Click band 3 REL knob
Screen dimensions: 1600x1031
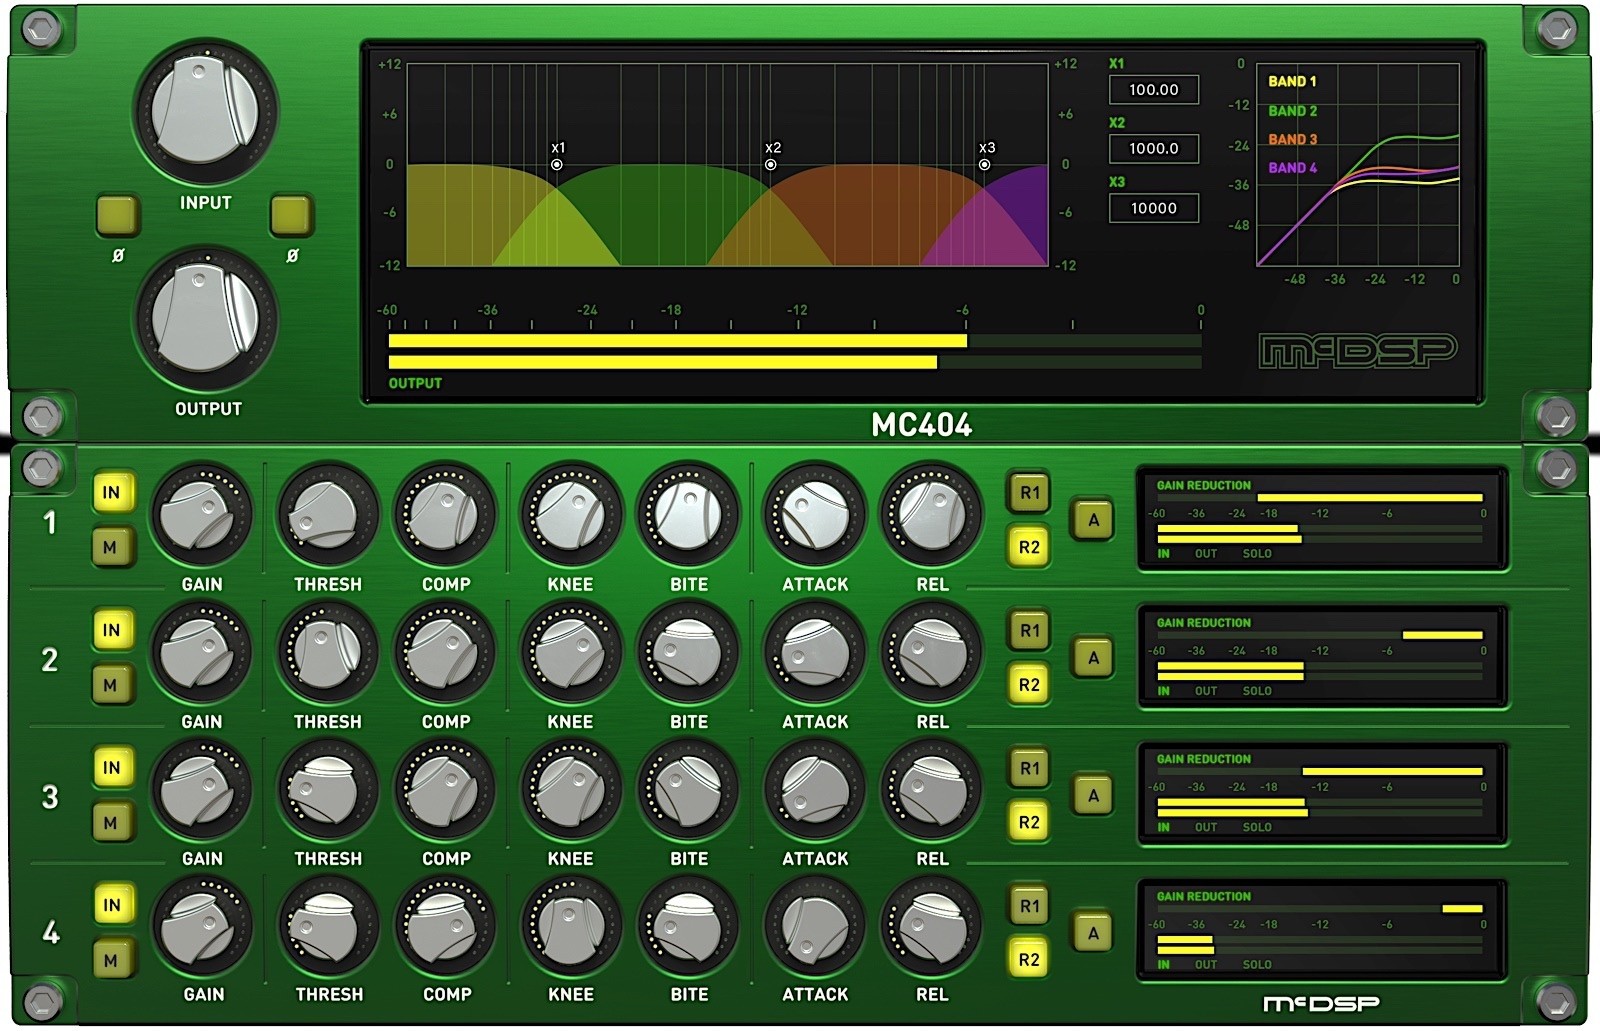[931, 790]
